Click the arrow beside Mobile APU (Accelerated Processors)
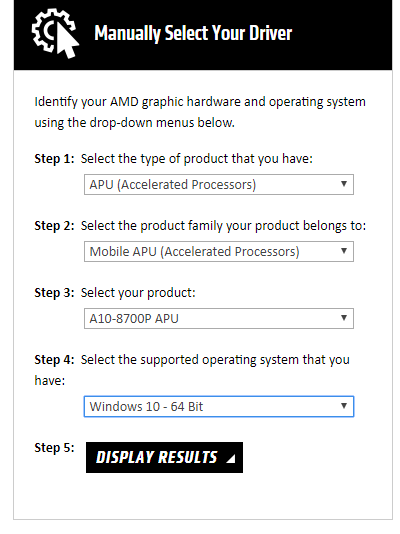The height and width of the screenshot is (534, 400). [344, 251]
